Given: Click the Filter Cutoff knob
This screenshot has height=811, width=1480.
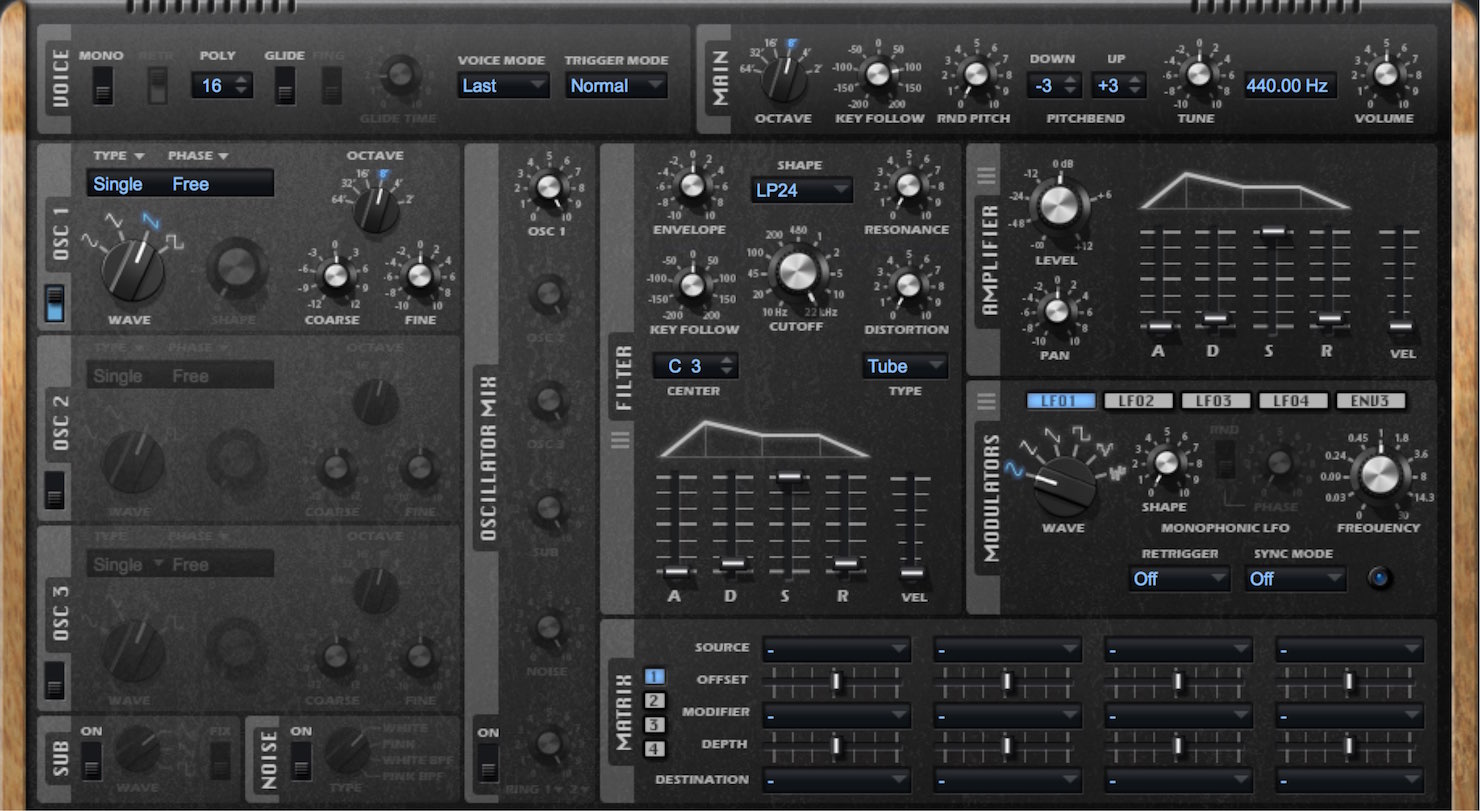Looking at the screenshot, I should click(798, 273).
